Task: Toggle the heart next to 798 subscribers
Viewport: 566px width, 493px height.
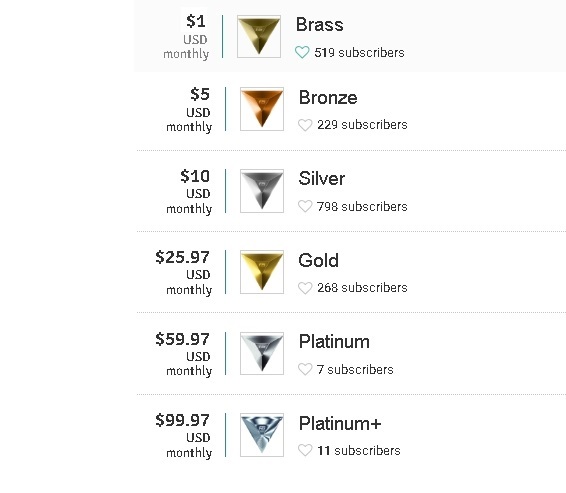Action: tap(305, 206)
